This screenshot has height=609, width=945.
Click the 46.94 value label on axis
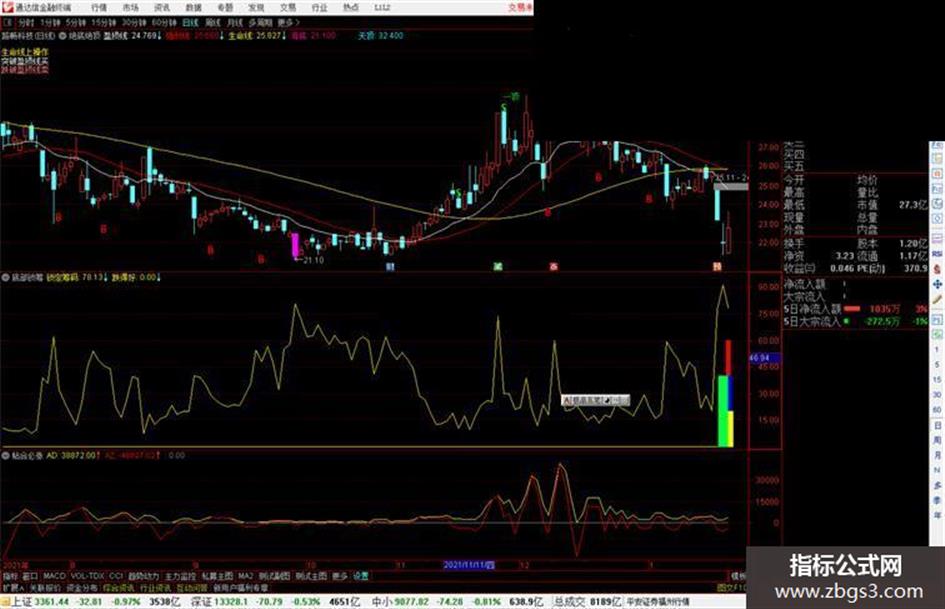tap(764, 358)
